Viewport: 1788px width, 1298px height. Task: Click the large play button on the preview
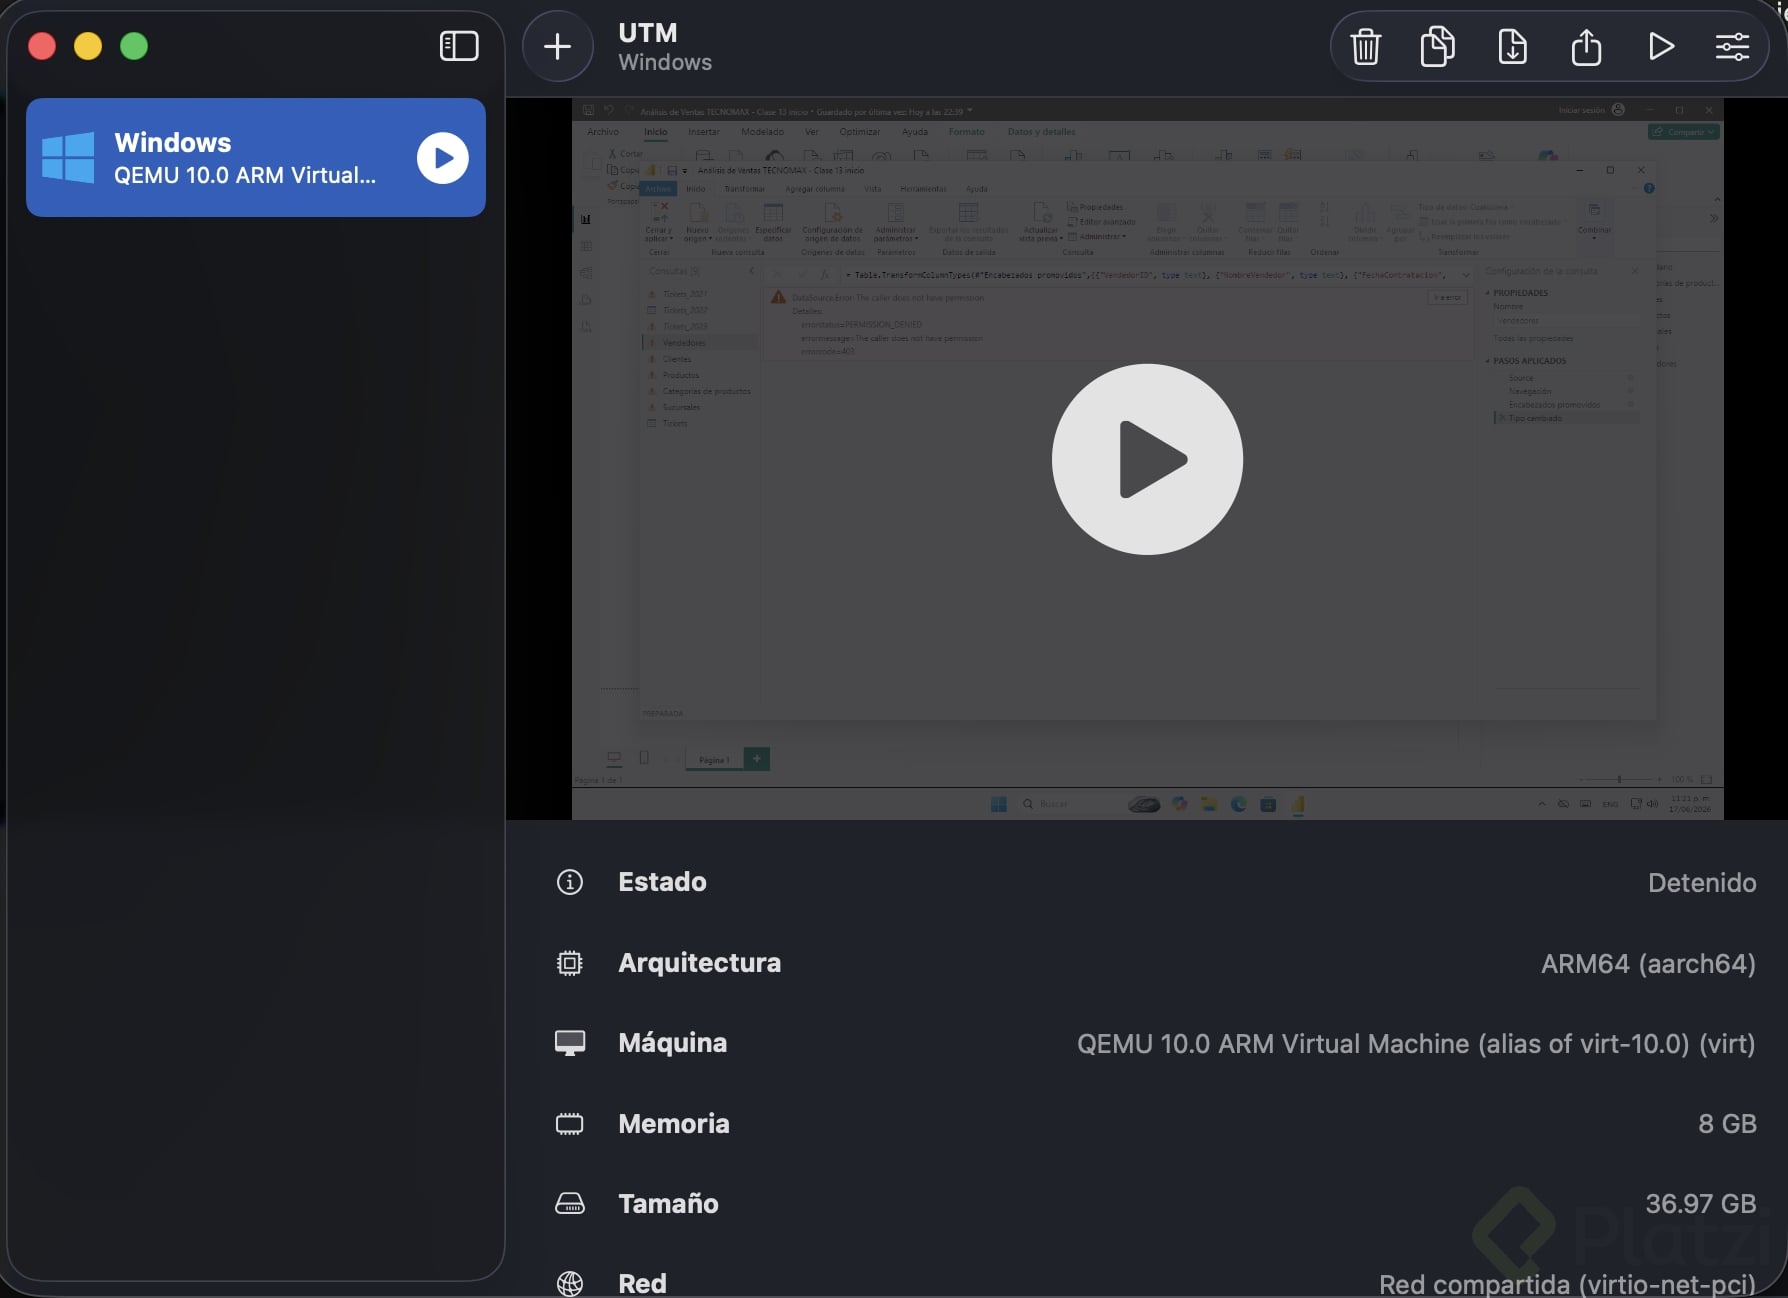point(1147,459)
